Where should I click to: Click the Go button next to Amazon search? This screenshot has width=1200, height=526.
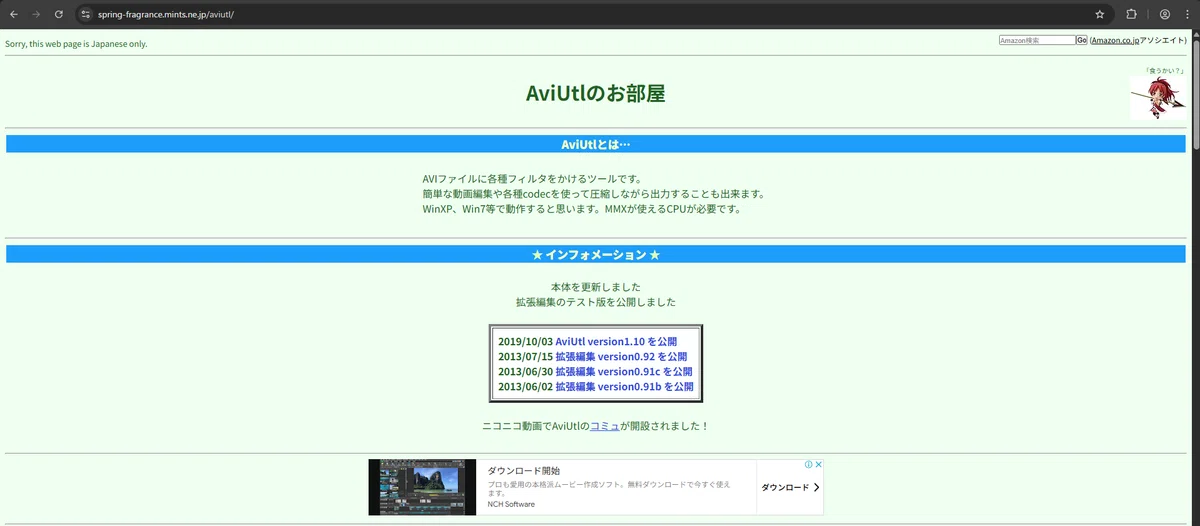(x=1082, y=40)
